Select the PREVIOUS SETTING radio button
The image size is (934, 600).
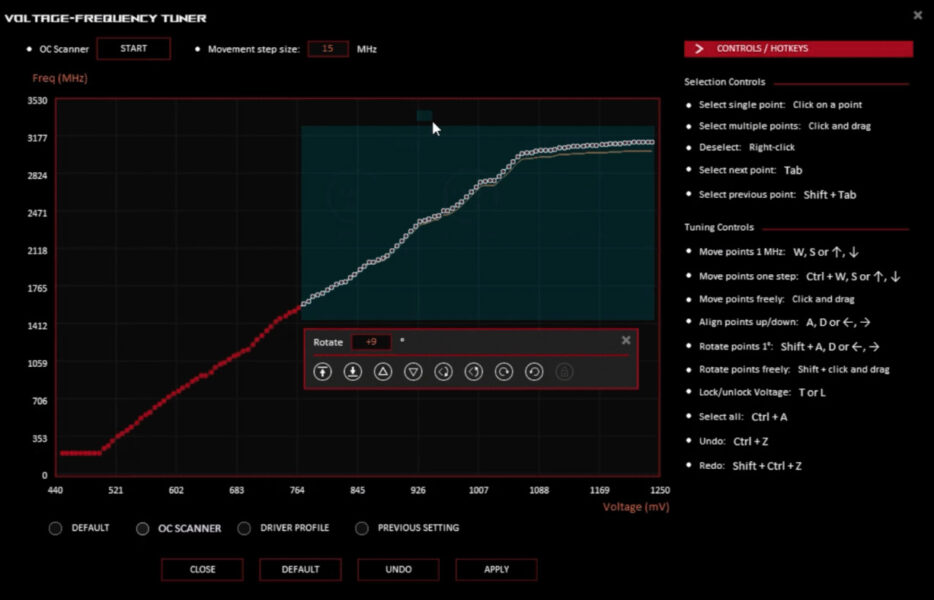pos(362,528)
